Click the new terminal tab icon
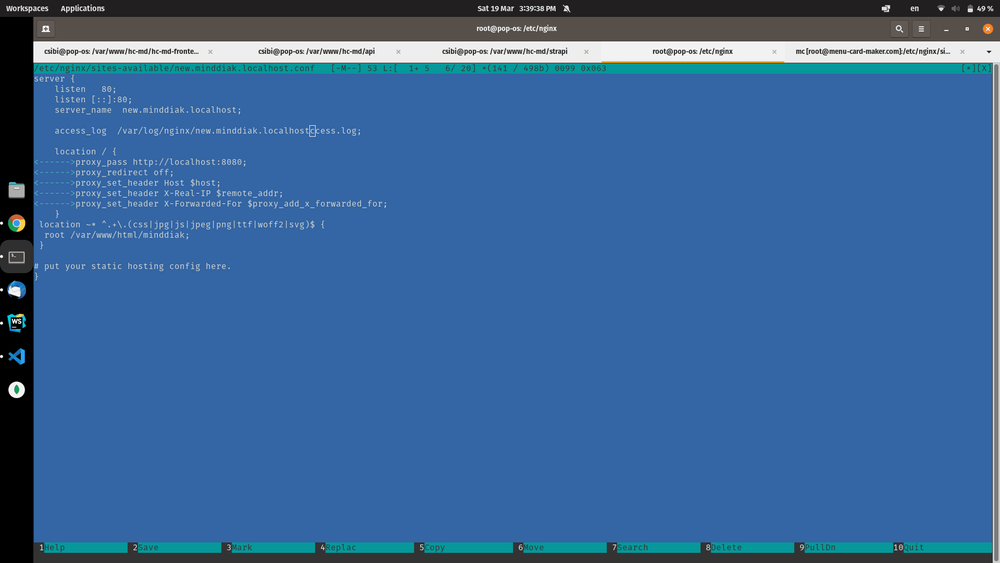This screenshot has height=563, width=1000. click(x=46, y=29)
